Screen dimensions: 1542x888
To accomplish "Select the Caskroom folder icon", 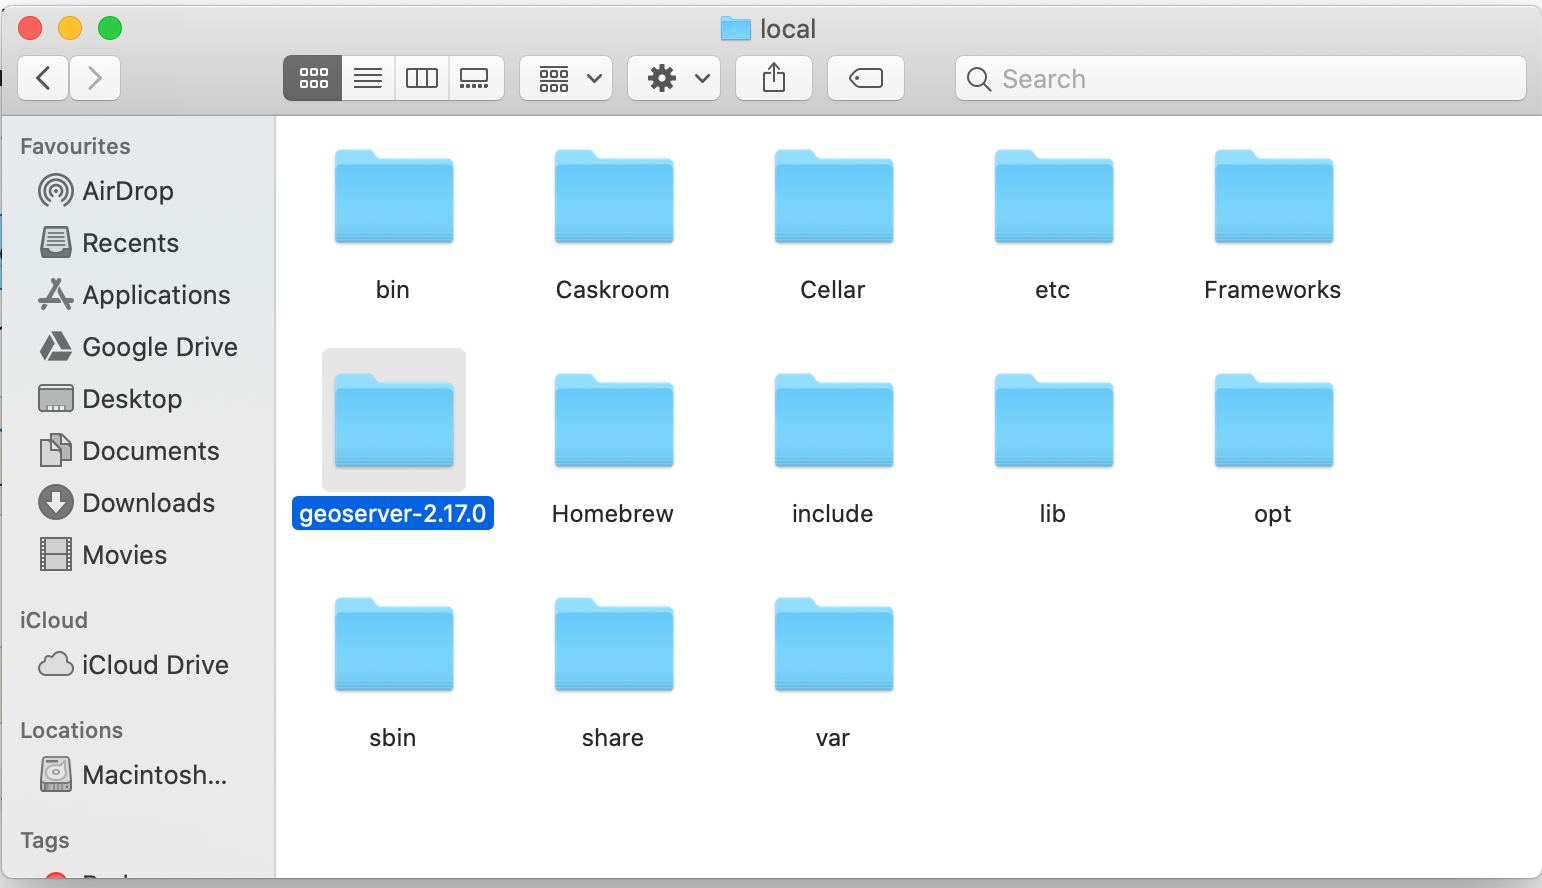I will 614,197.
